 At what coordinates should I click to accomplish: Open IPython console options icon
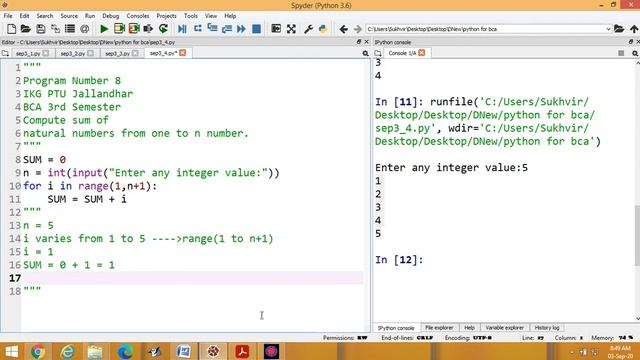pos(635,53)
